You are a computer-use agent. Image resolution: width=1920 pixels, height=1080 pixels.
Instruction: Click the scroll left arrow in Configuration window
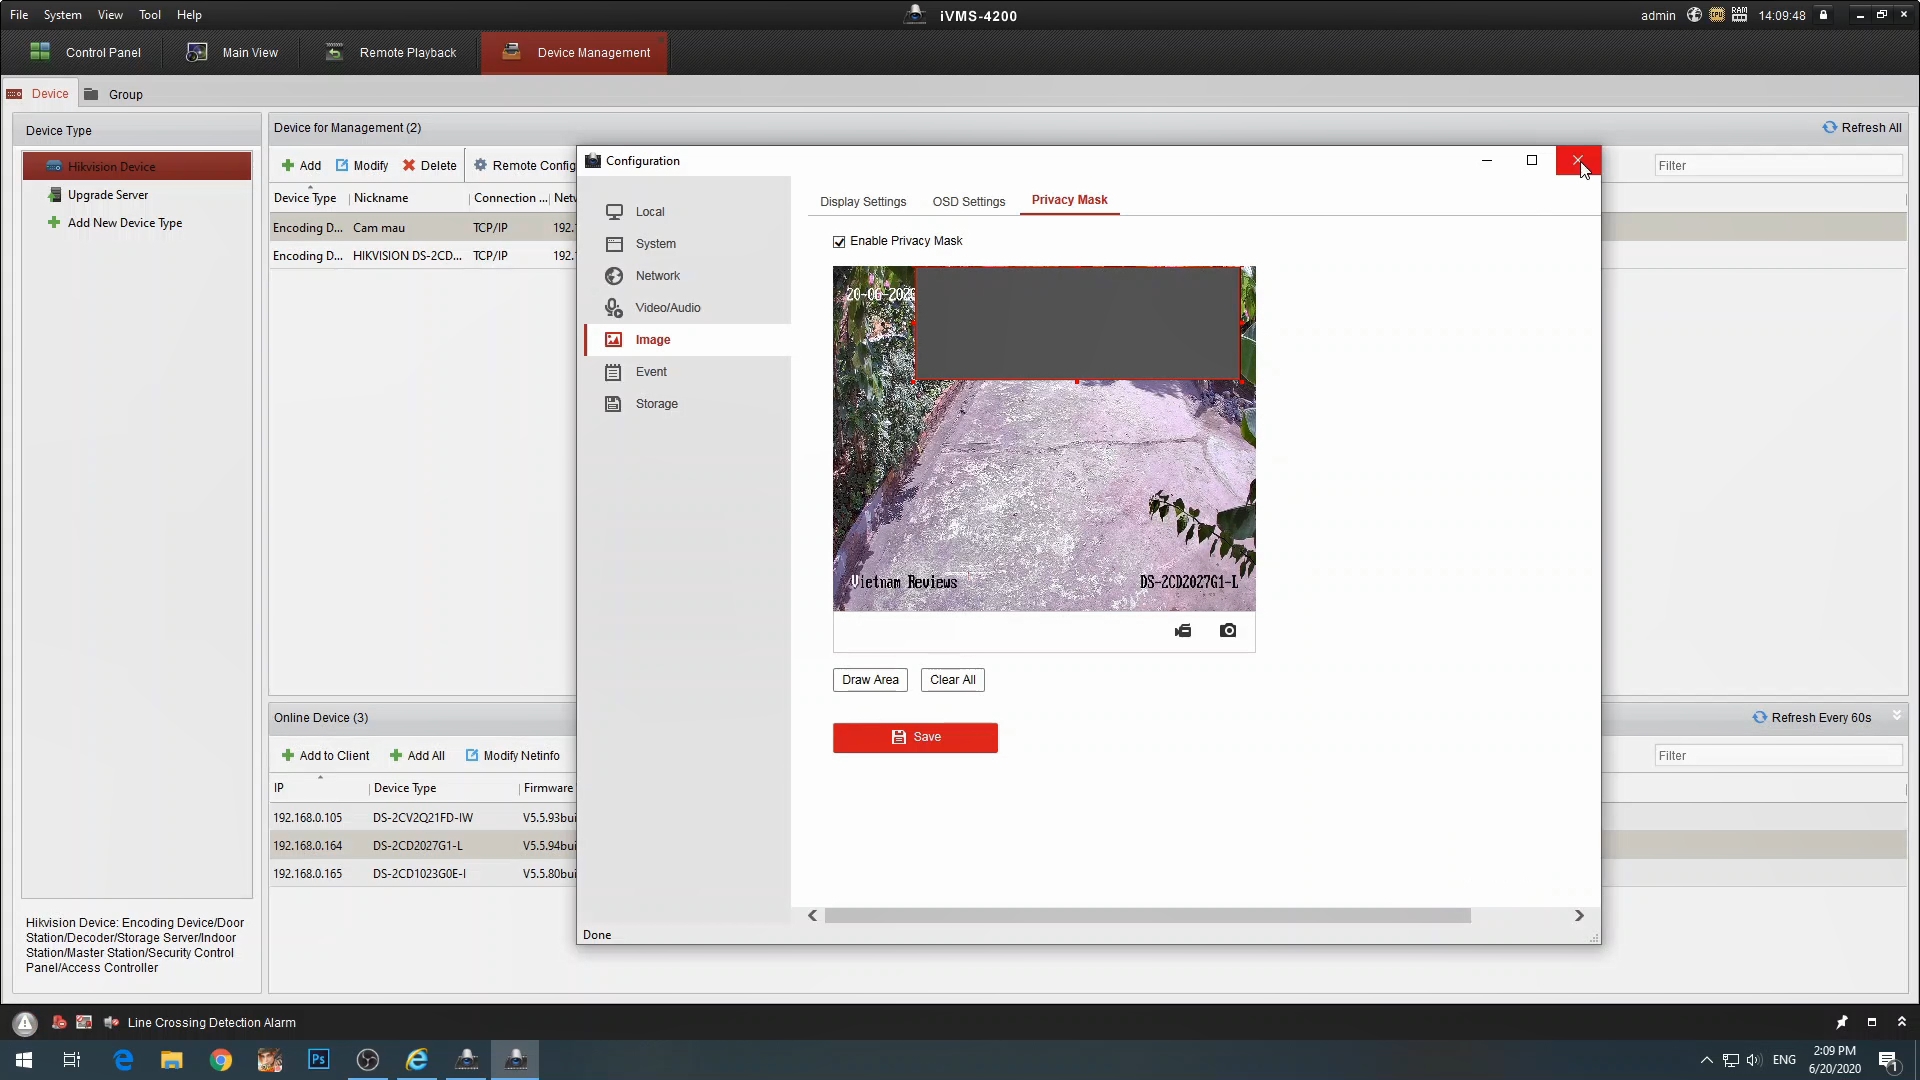coord(813,916)
